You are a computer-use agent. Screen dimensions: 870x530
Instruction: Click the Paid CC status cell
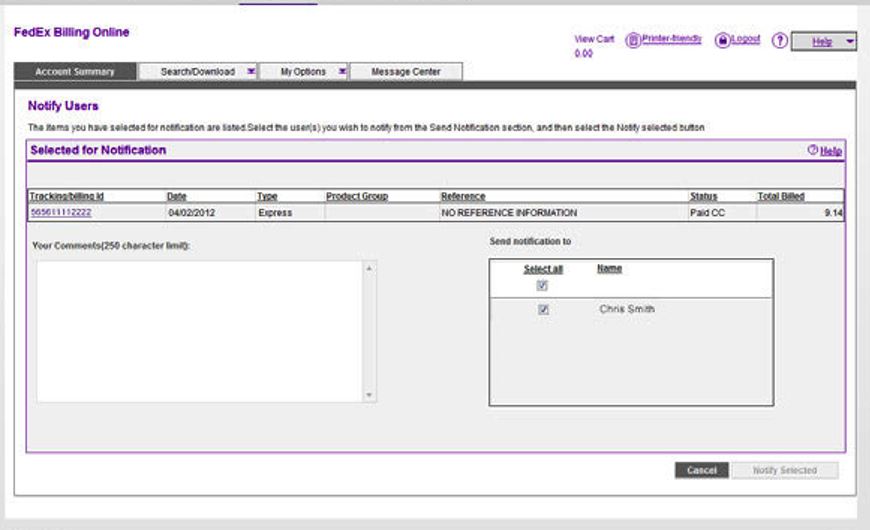click(707, 213)
